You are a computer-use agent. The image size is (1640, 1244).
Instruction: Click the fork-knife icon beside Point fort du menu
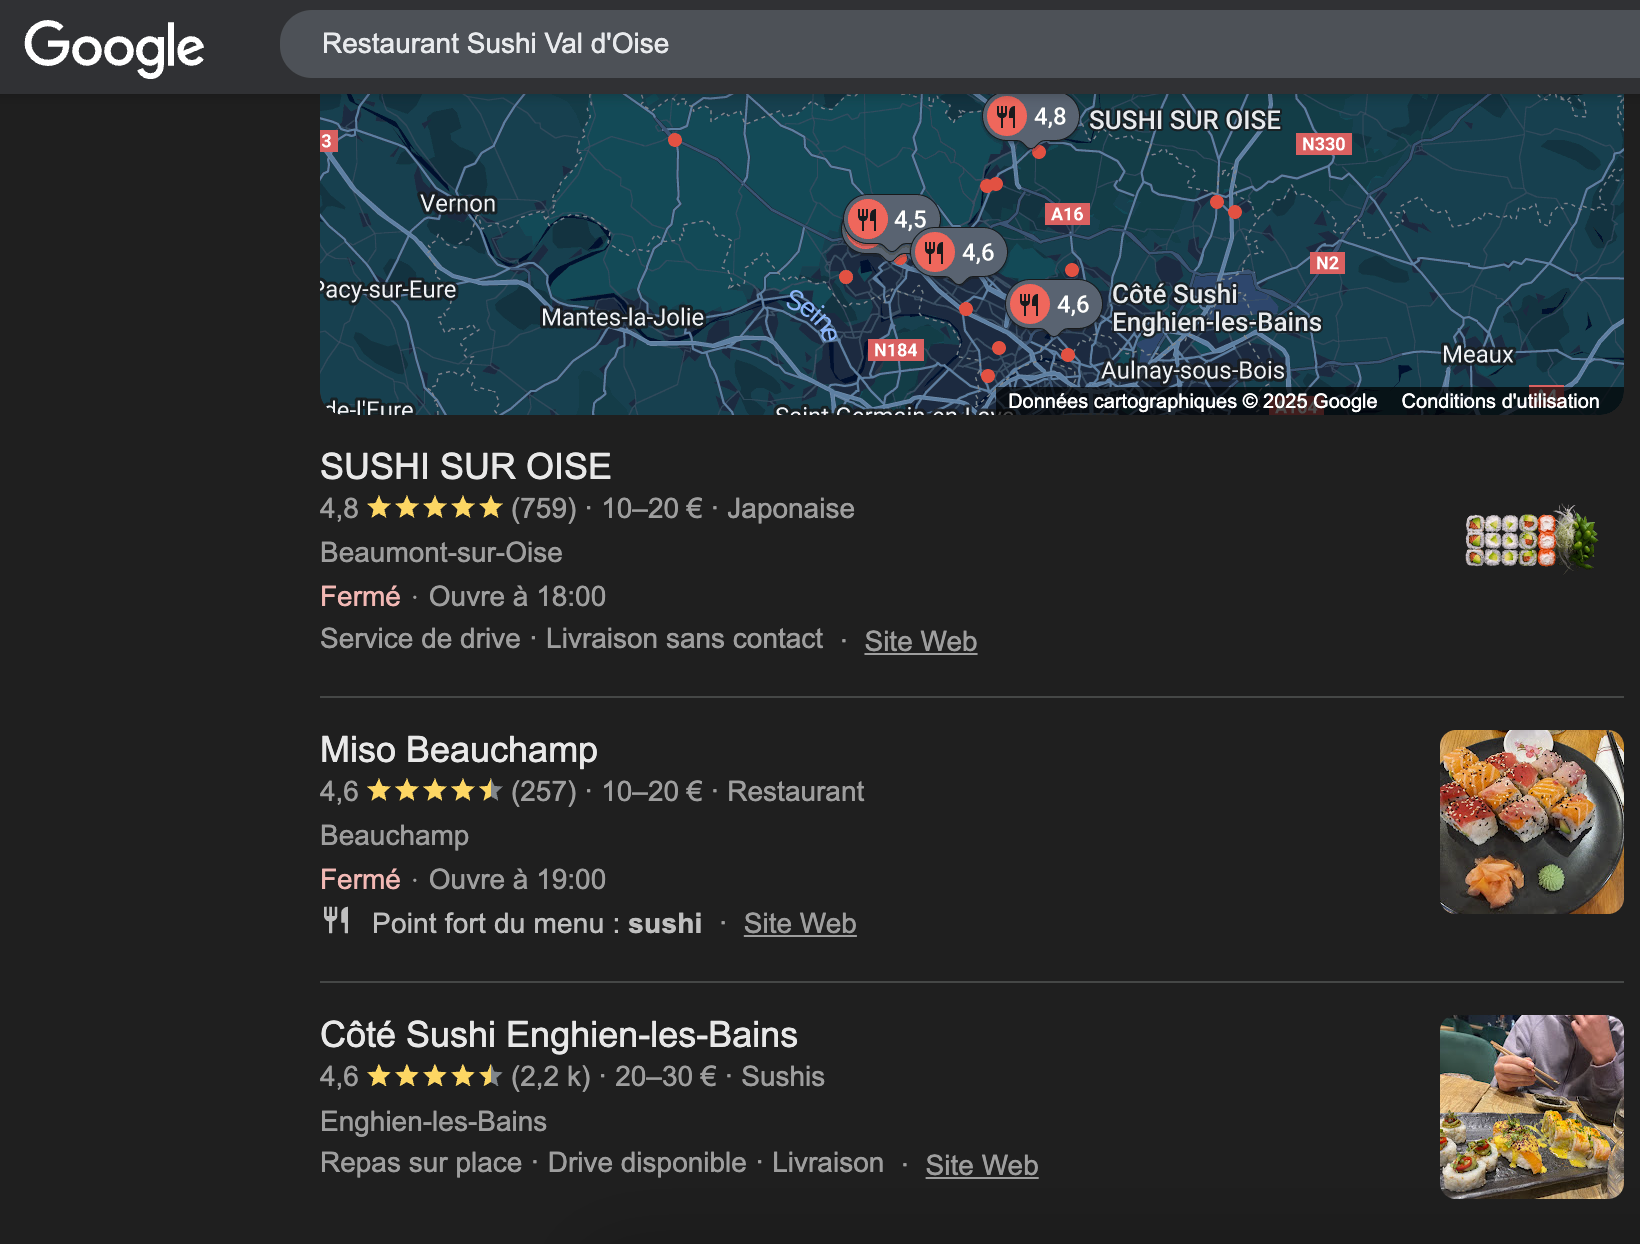pyautogui.click(x=336, y=920)
